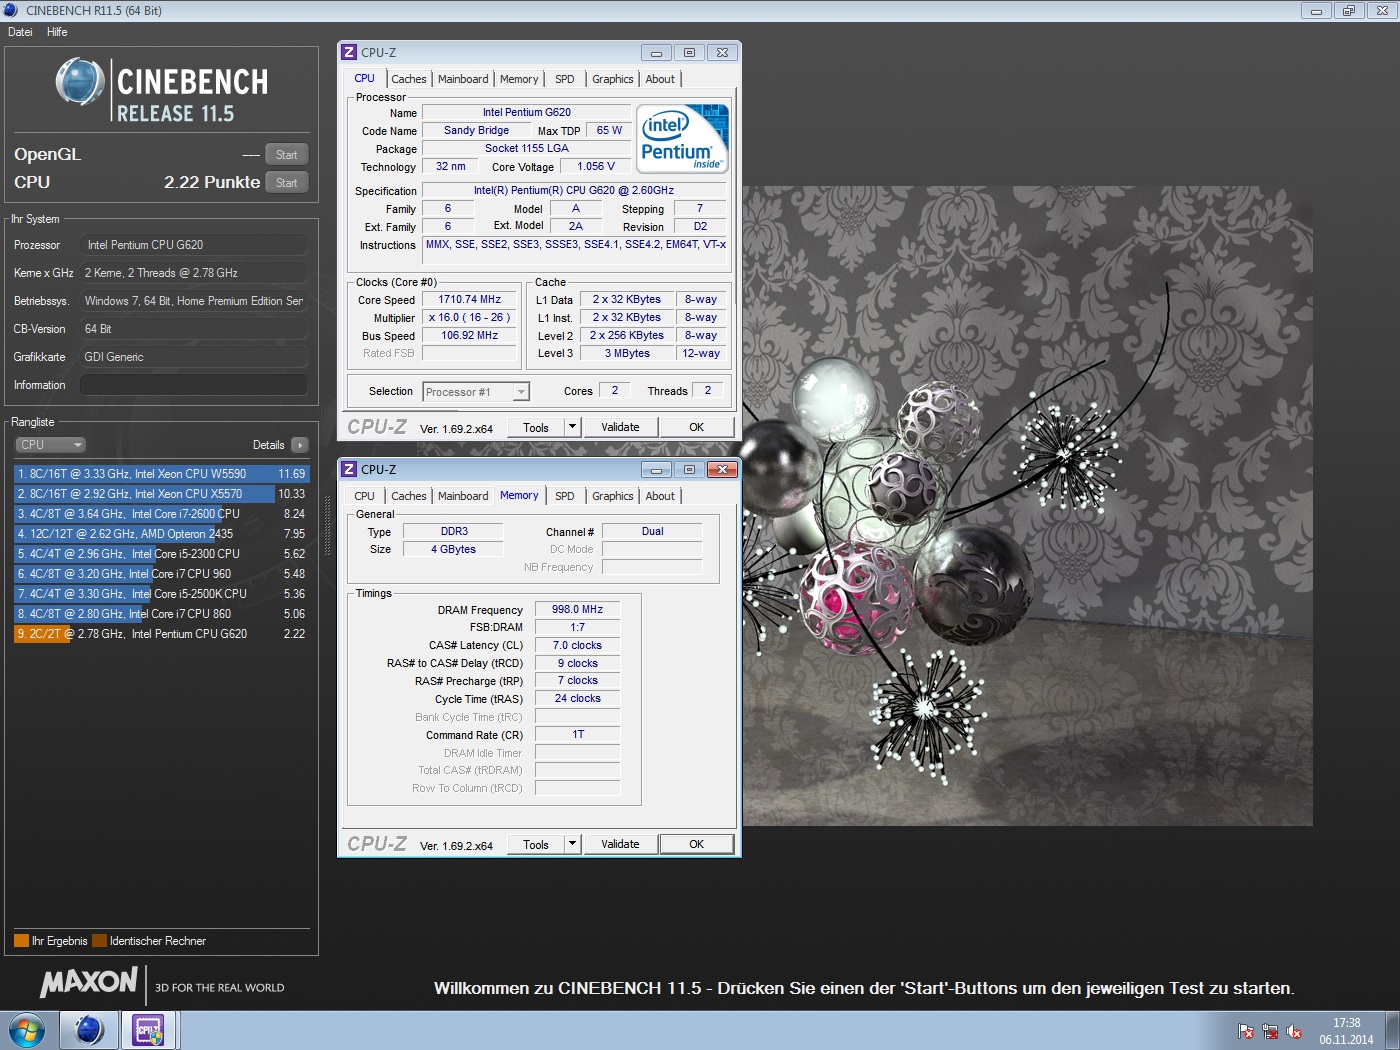Click the orange Ihr Ergebnis legend swatch

[21, 941]
